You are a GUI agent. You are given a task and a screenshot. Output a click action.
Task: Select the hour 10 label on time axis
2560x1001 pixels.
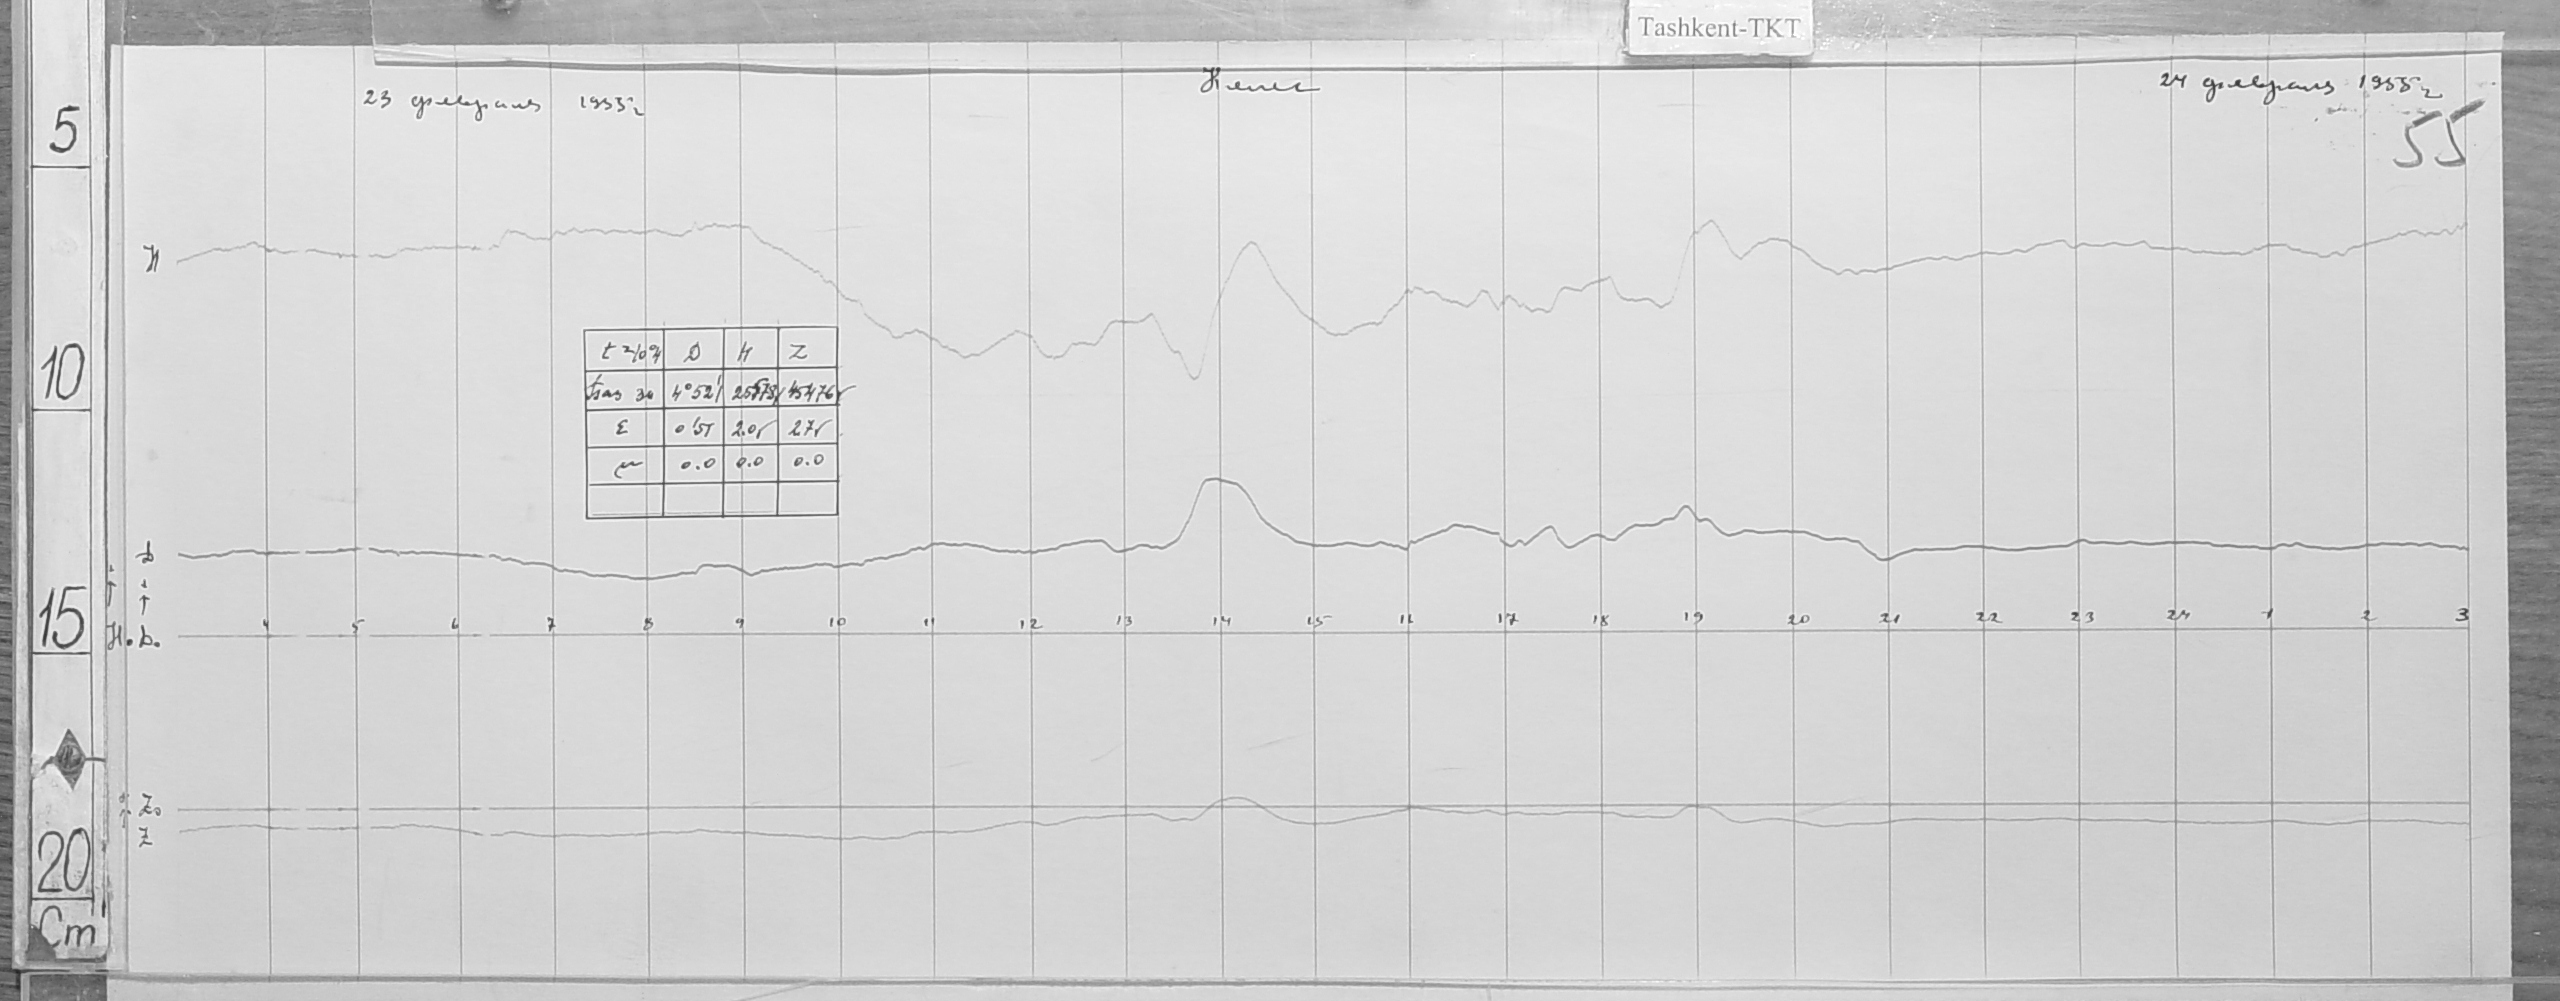[x=837, y=622]
